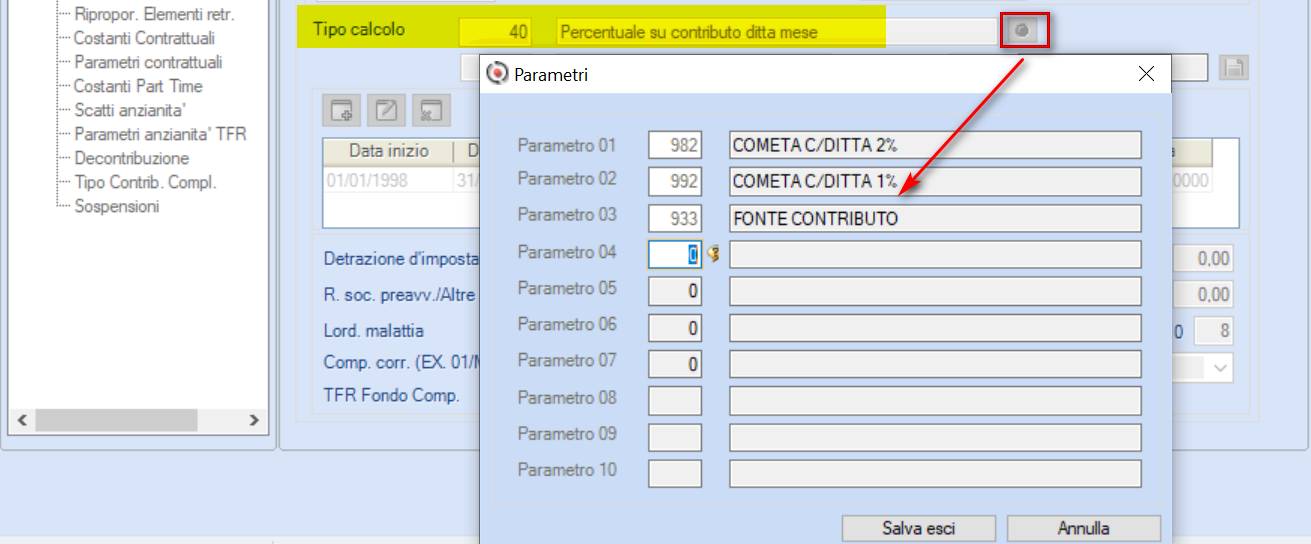Add a new record with grid toolbar icon
The width and height of the screenshot is (1311, 544).
(x=343, y=110)
